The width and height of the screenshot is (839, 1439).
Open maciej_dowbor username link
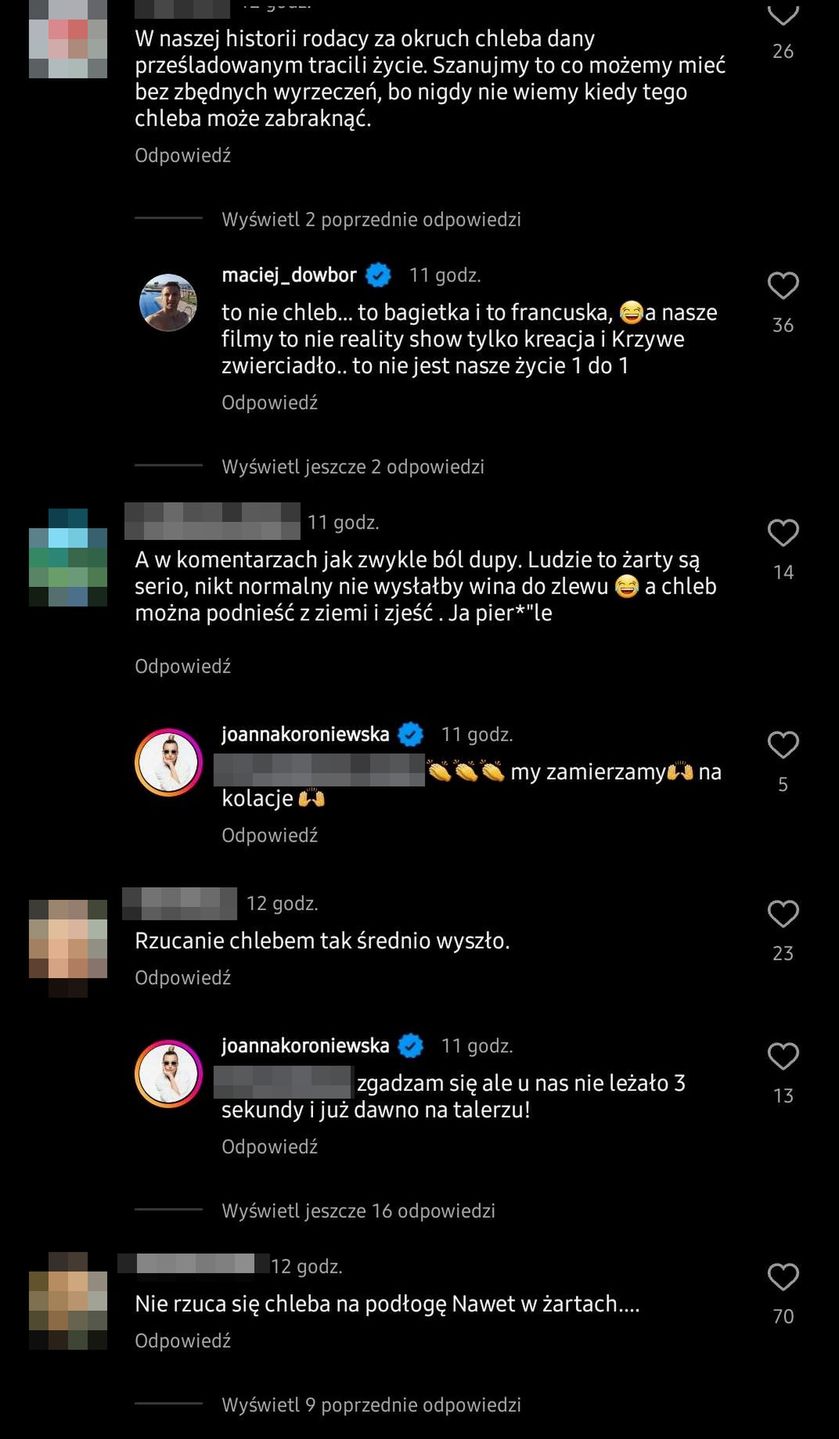291,275
